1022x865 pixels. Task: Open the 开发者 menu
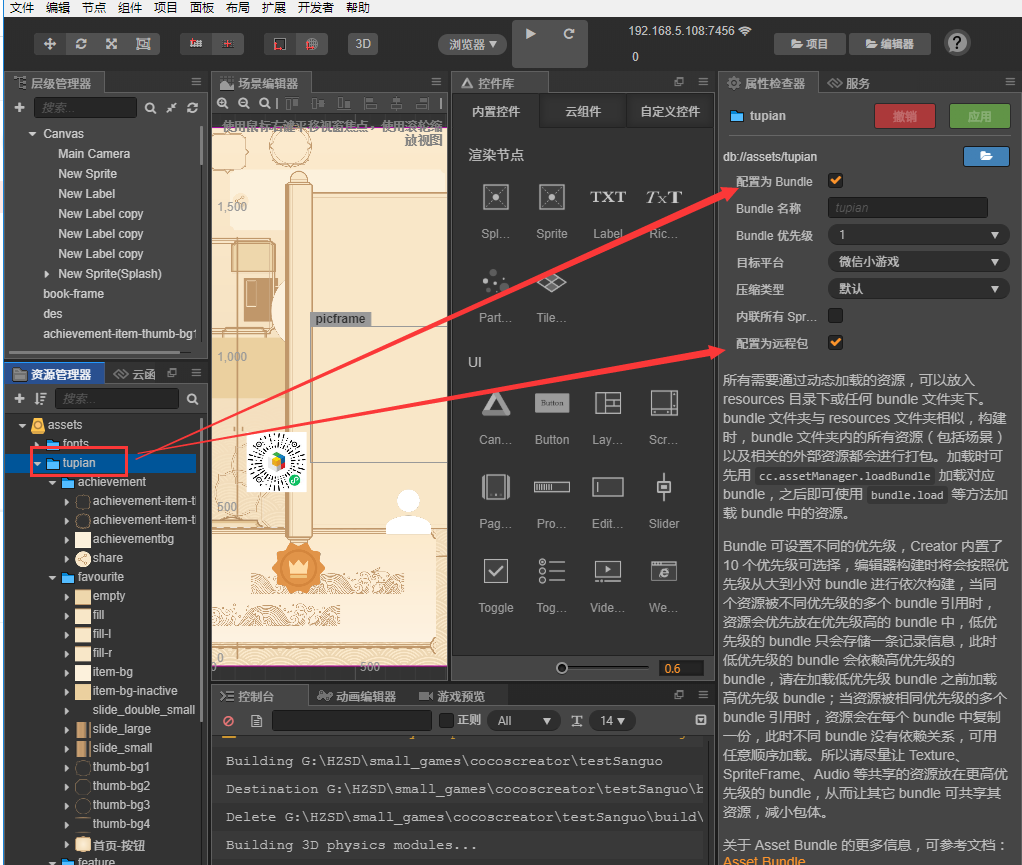point(315,8)
